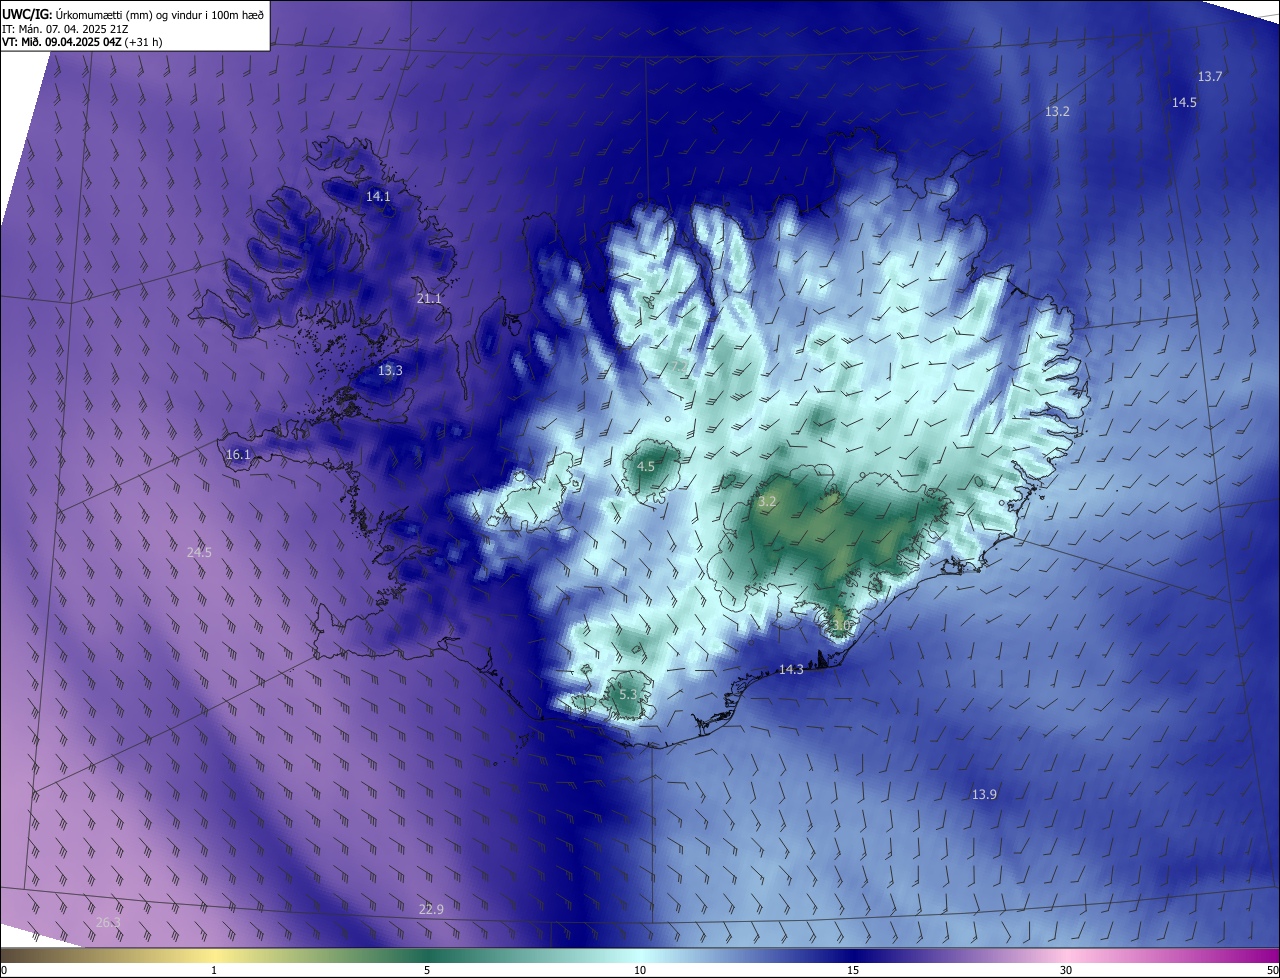1280x978 pixels.
Task: Click the colour scale tick label 30
Action: (1066, 971)
